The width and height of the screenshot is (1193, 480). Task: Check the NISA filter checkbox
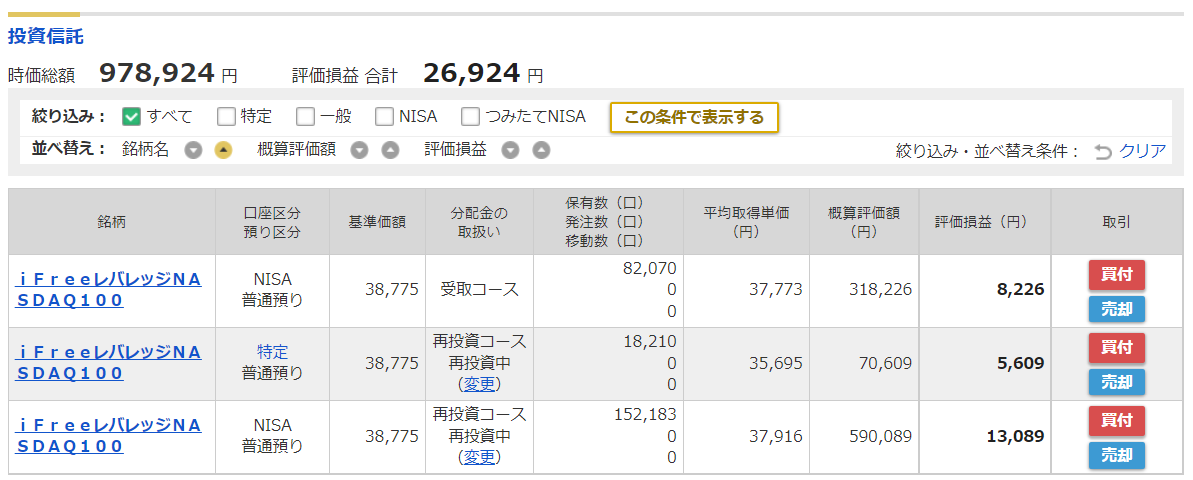pyautogui.click(x=384, y=116)
